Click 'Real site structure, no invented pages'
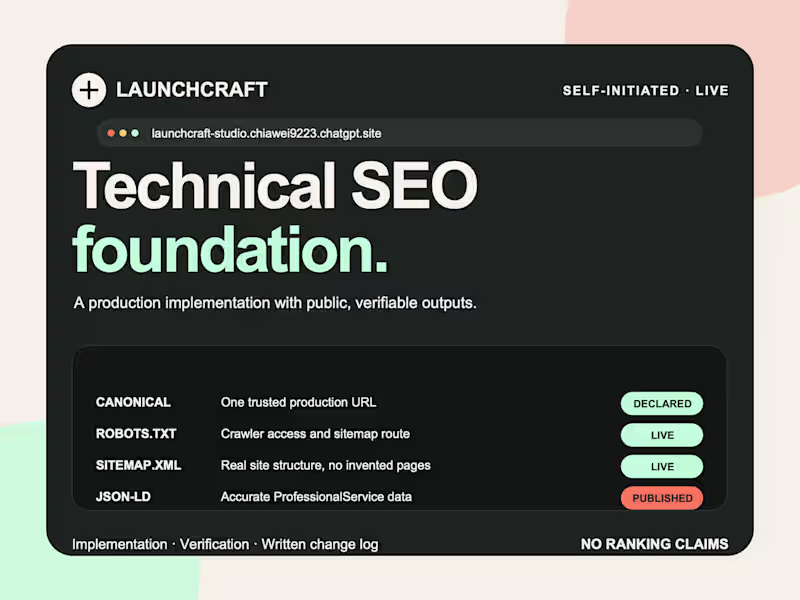Image resolution: width=800 pixels, height=600 pixels. point(326,466)
